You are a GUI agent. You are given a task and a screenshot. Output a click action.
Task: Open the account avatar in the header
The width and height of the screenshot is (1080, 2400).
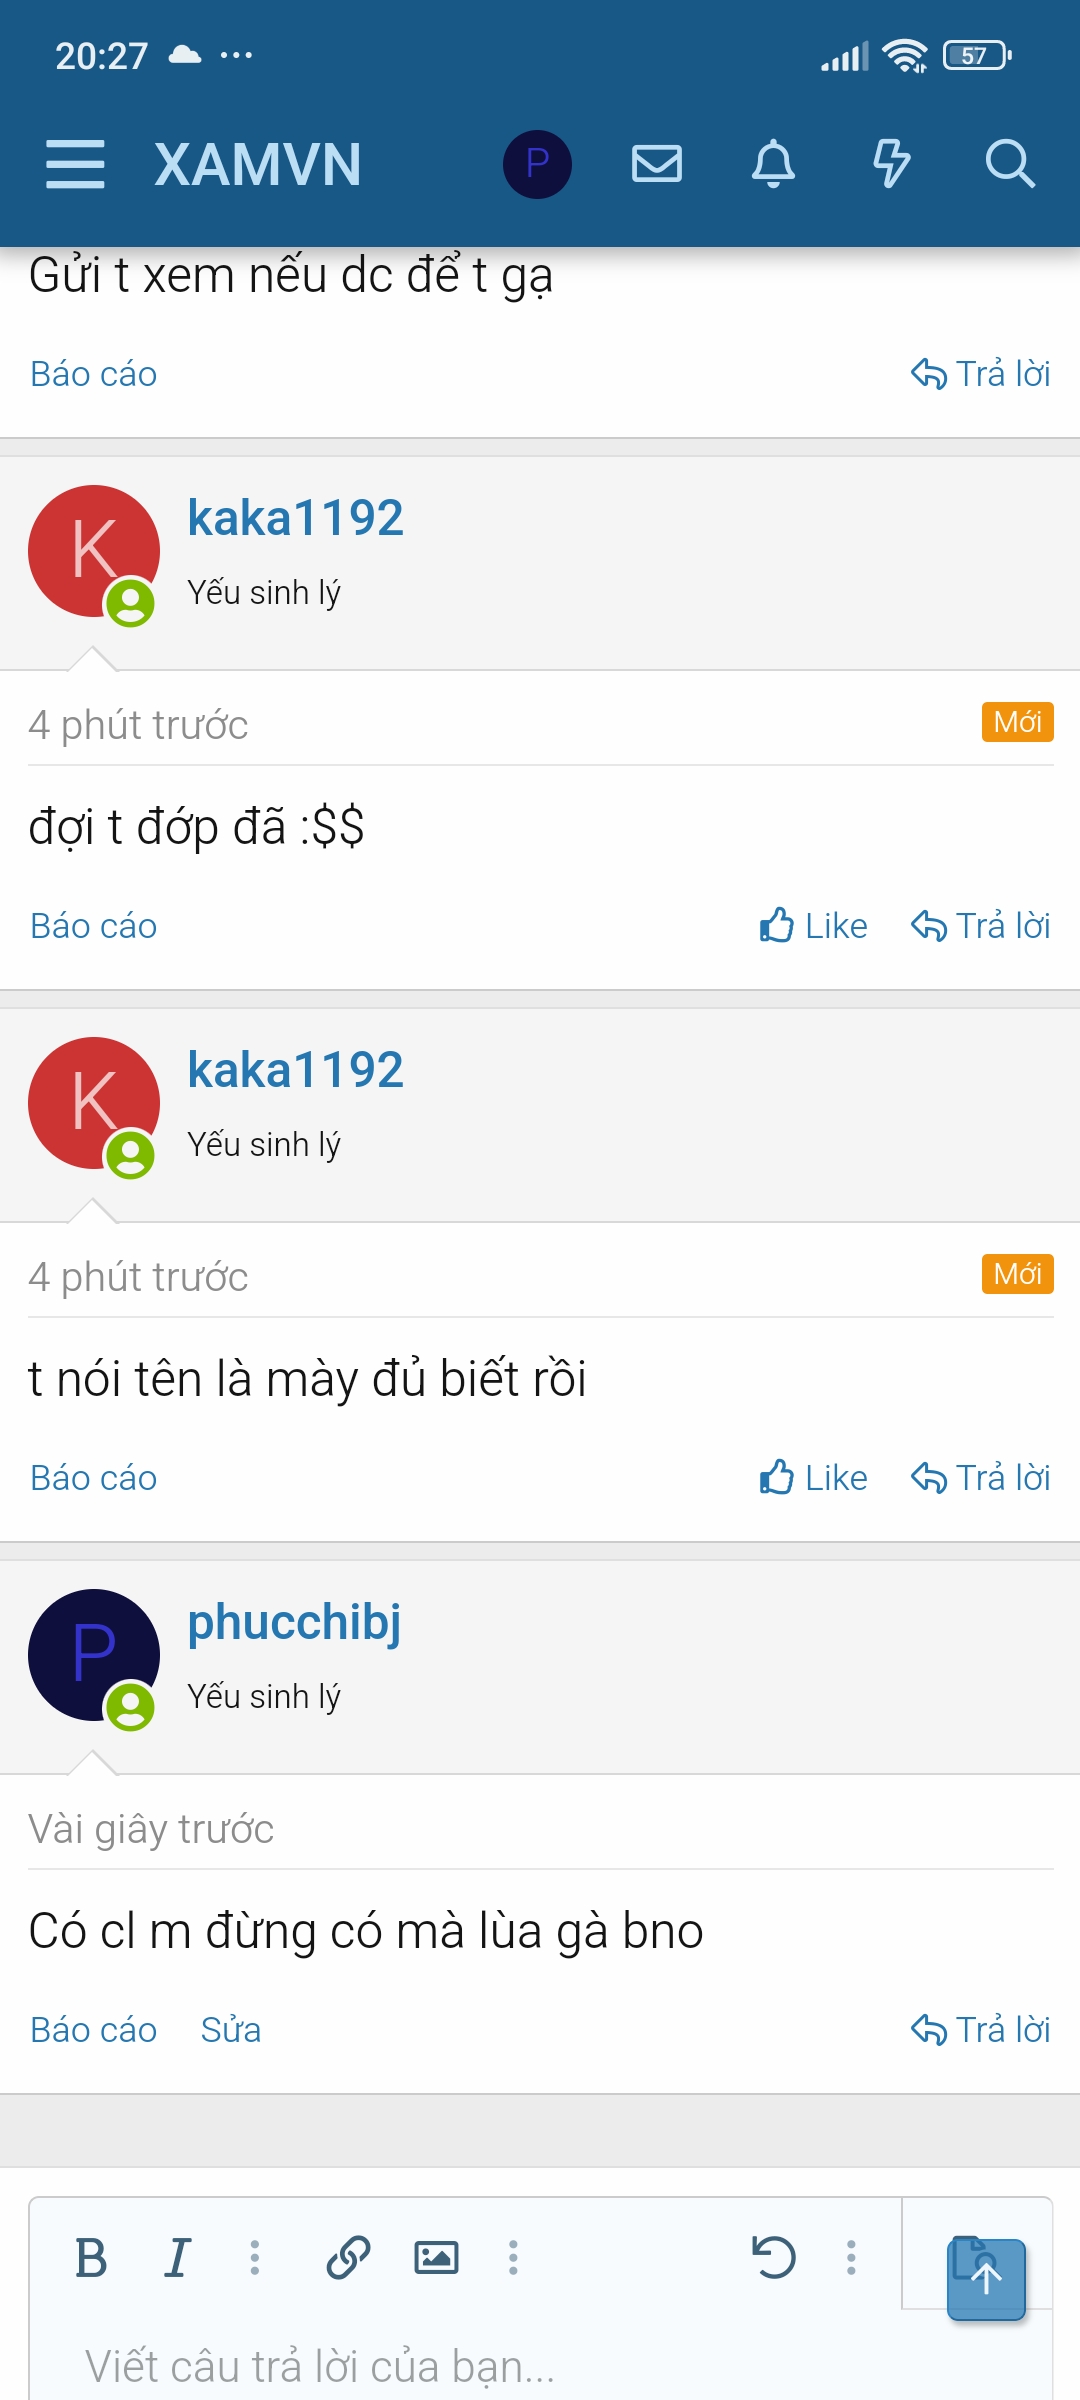[x=537, y=164]
